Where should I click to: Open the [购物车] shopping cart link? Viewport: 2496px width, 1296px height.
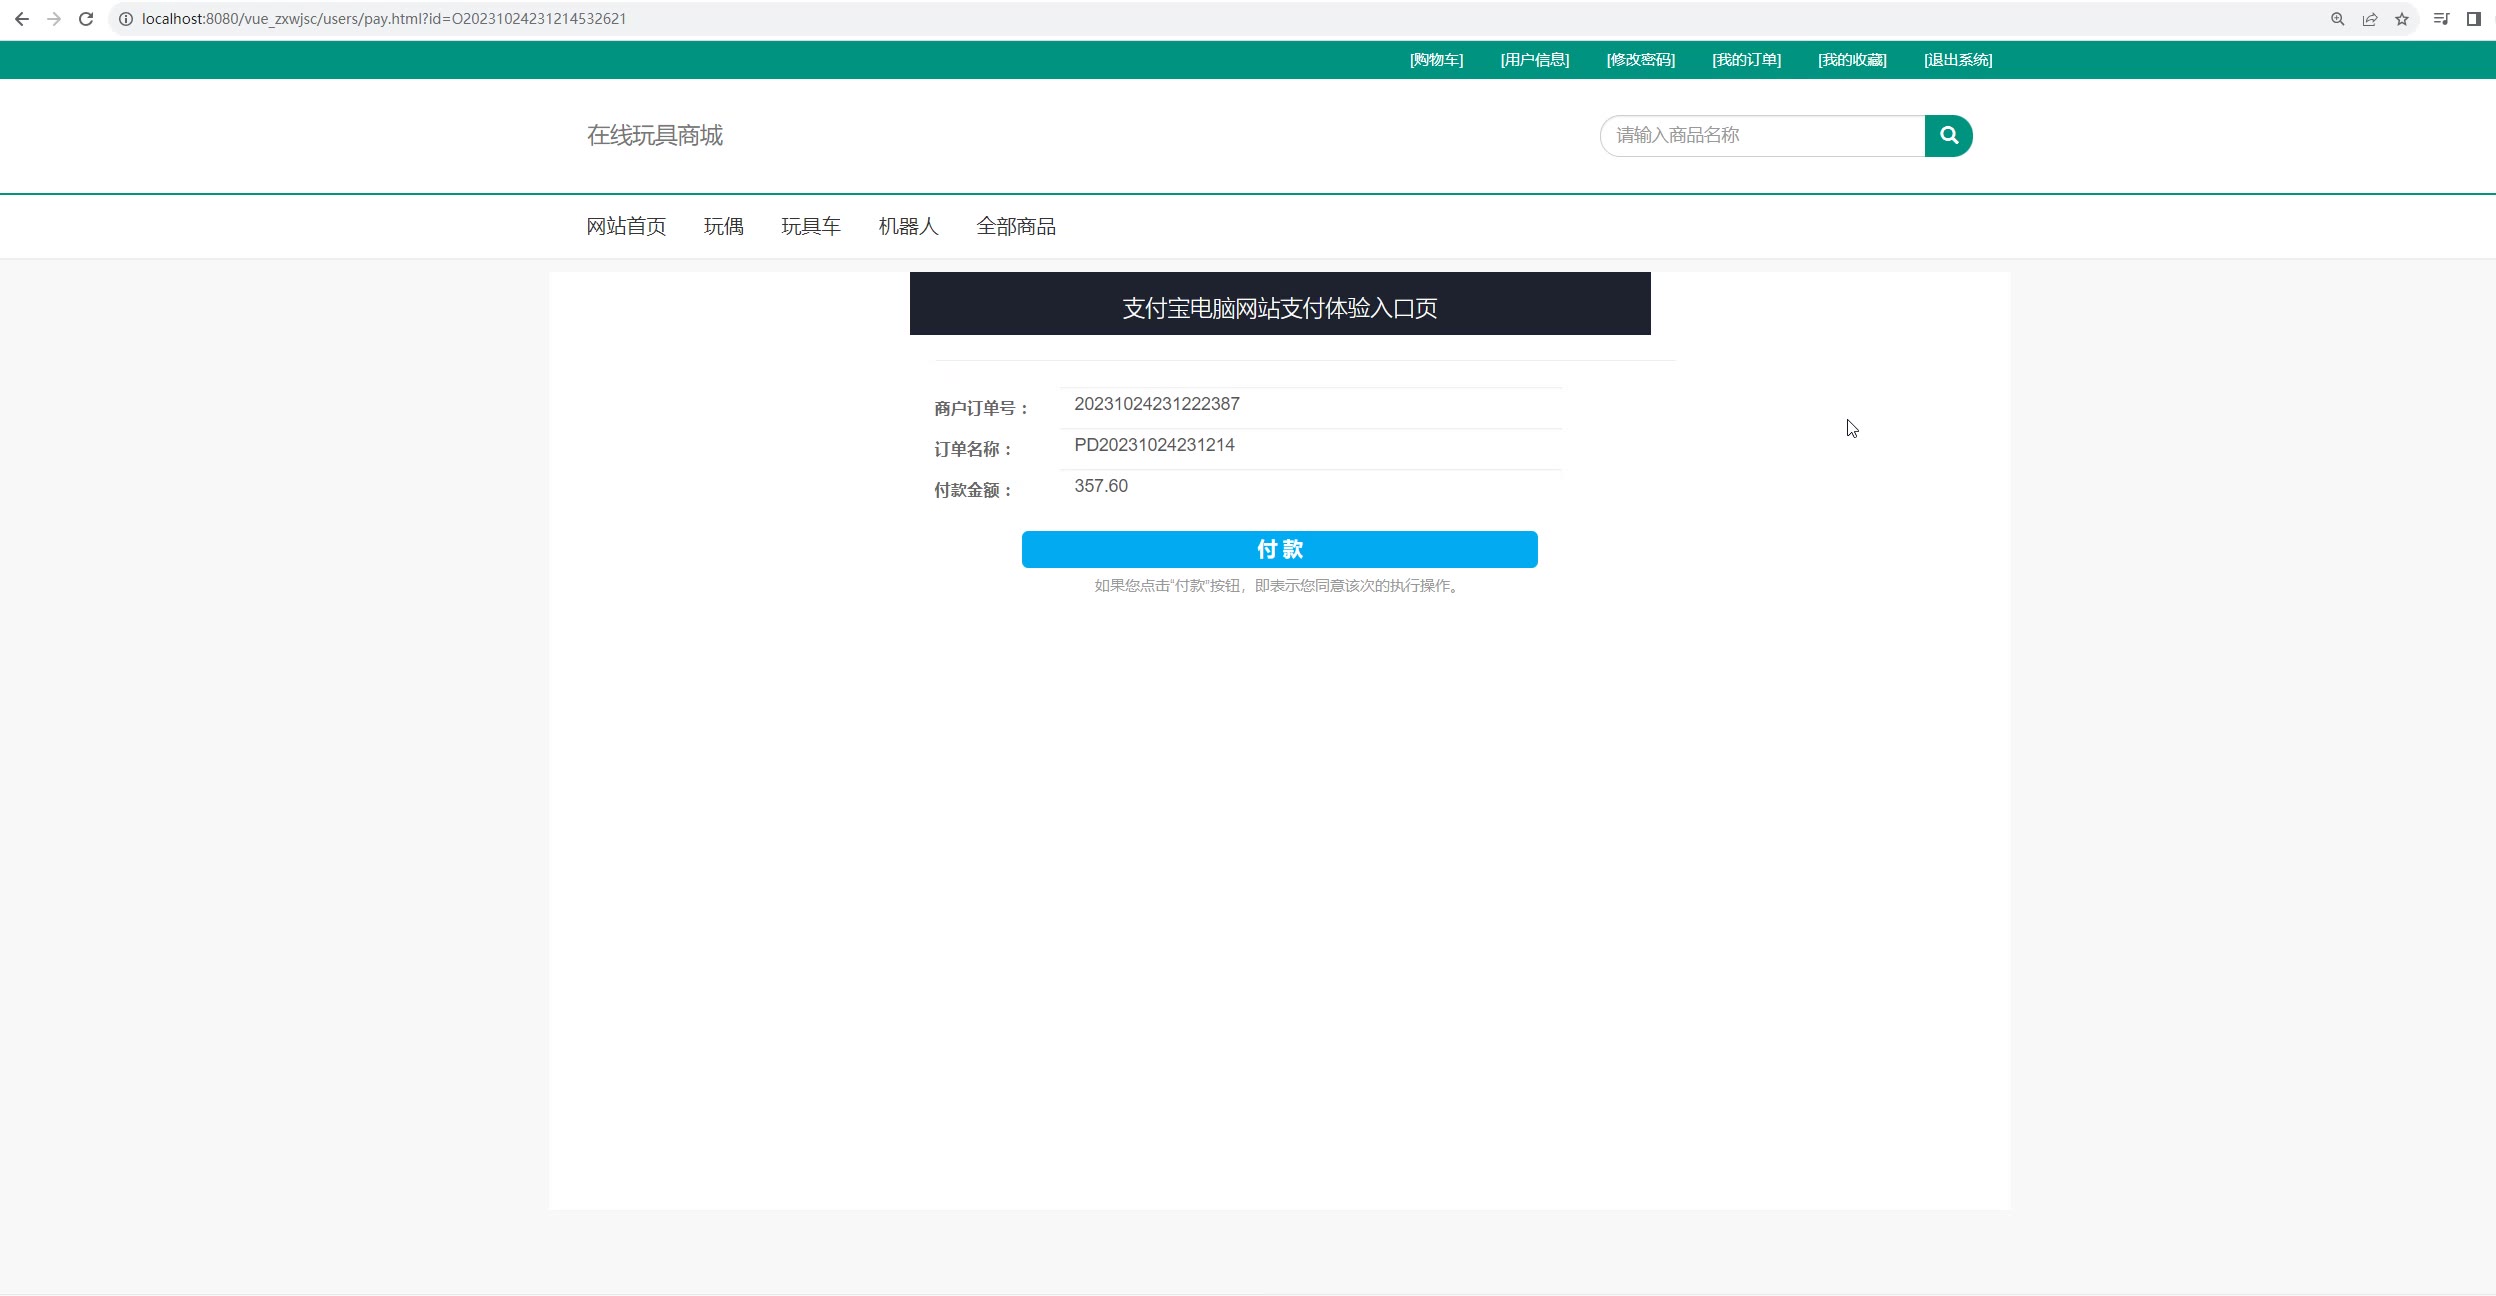(x=1436, y=60)
